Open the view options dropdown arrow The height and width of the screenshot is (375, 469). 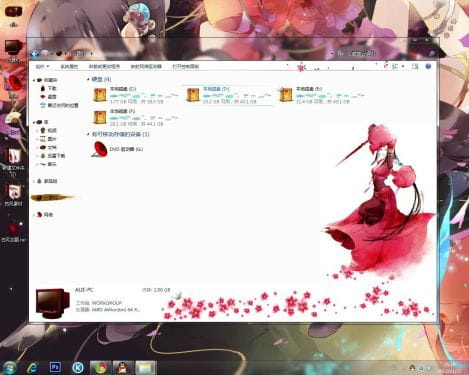(x=403, y=66)
